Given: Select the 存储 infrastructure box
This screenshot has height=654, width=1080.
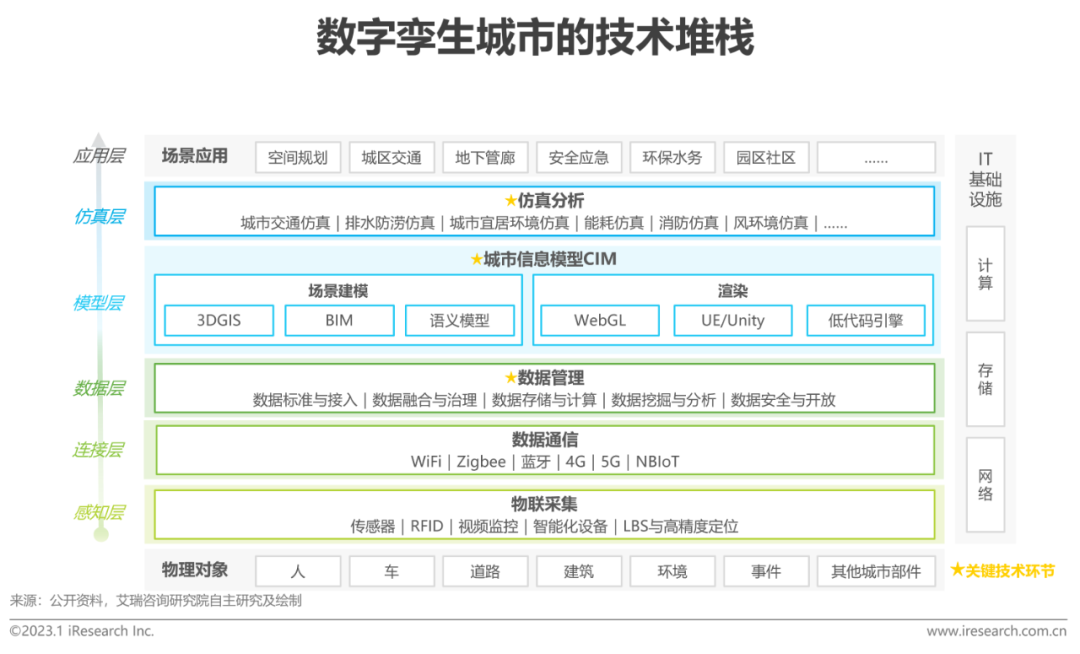Looking at the screenshot, I should coord(985,379).
